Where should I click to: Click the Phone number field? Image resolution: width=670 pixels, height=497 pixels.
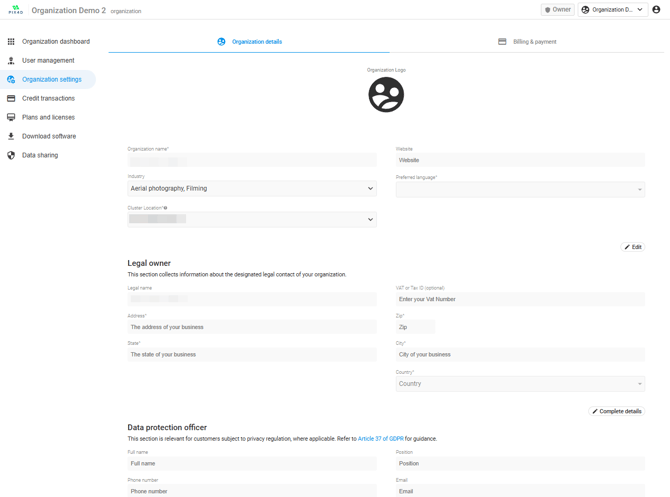coord(252,491)
